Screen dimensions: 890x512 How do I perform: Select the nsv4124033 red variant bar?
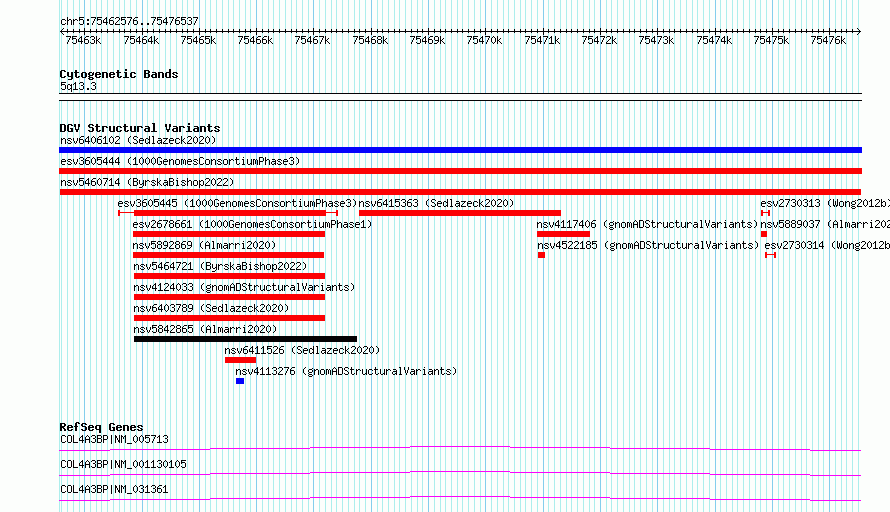click(229, 297)
